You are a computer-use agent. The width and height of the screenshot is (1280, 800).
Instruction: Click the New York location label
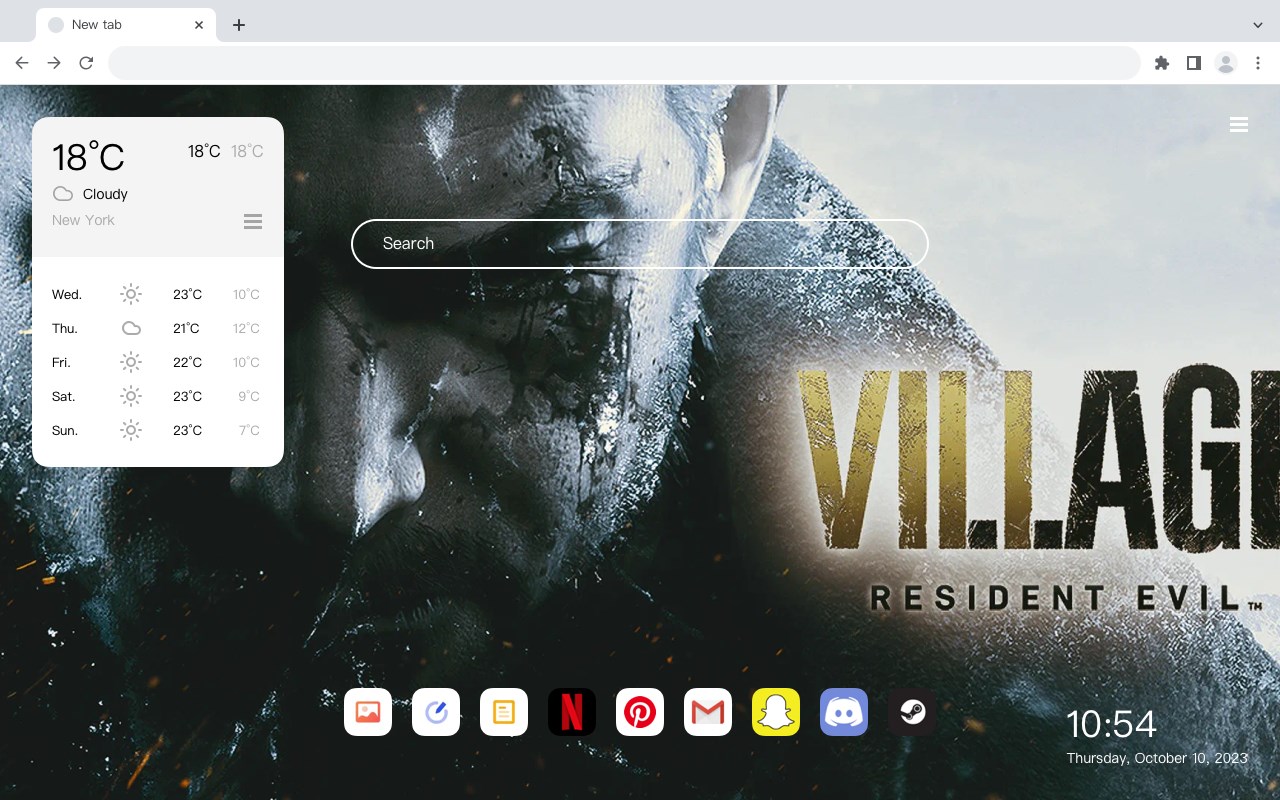pos(83,220)
